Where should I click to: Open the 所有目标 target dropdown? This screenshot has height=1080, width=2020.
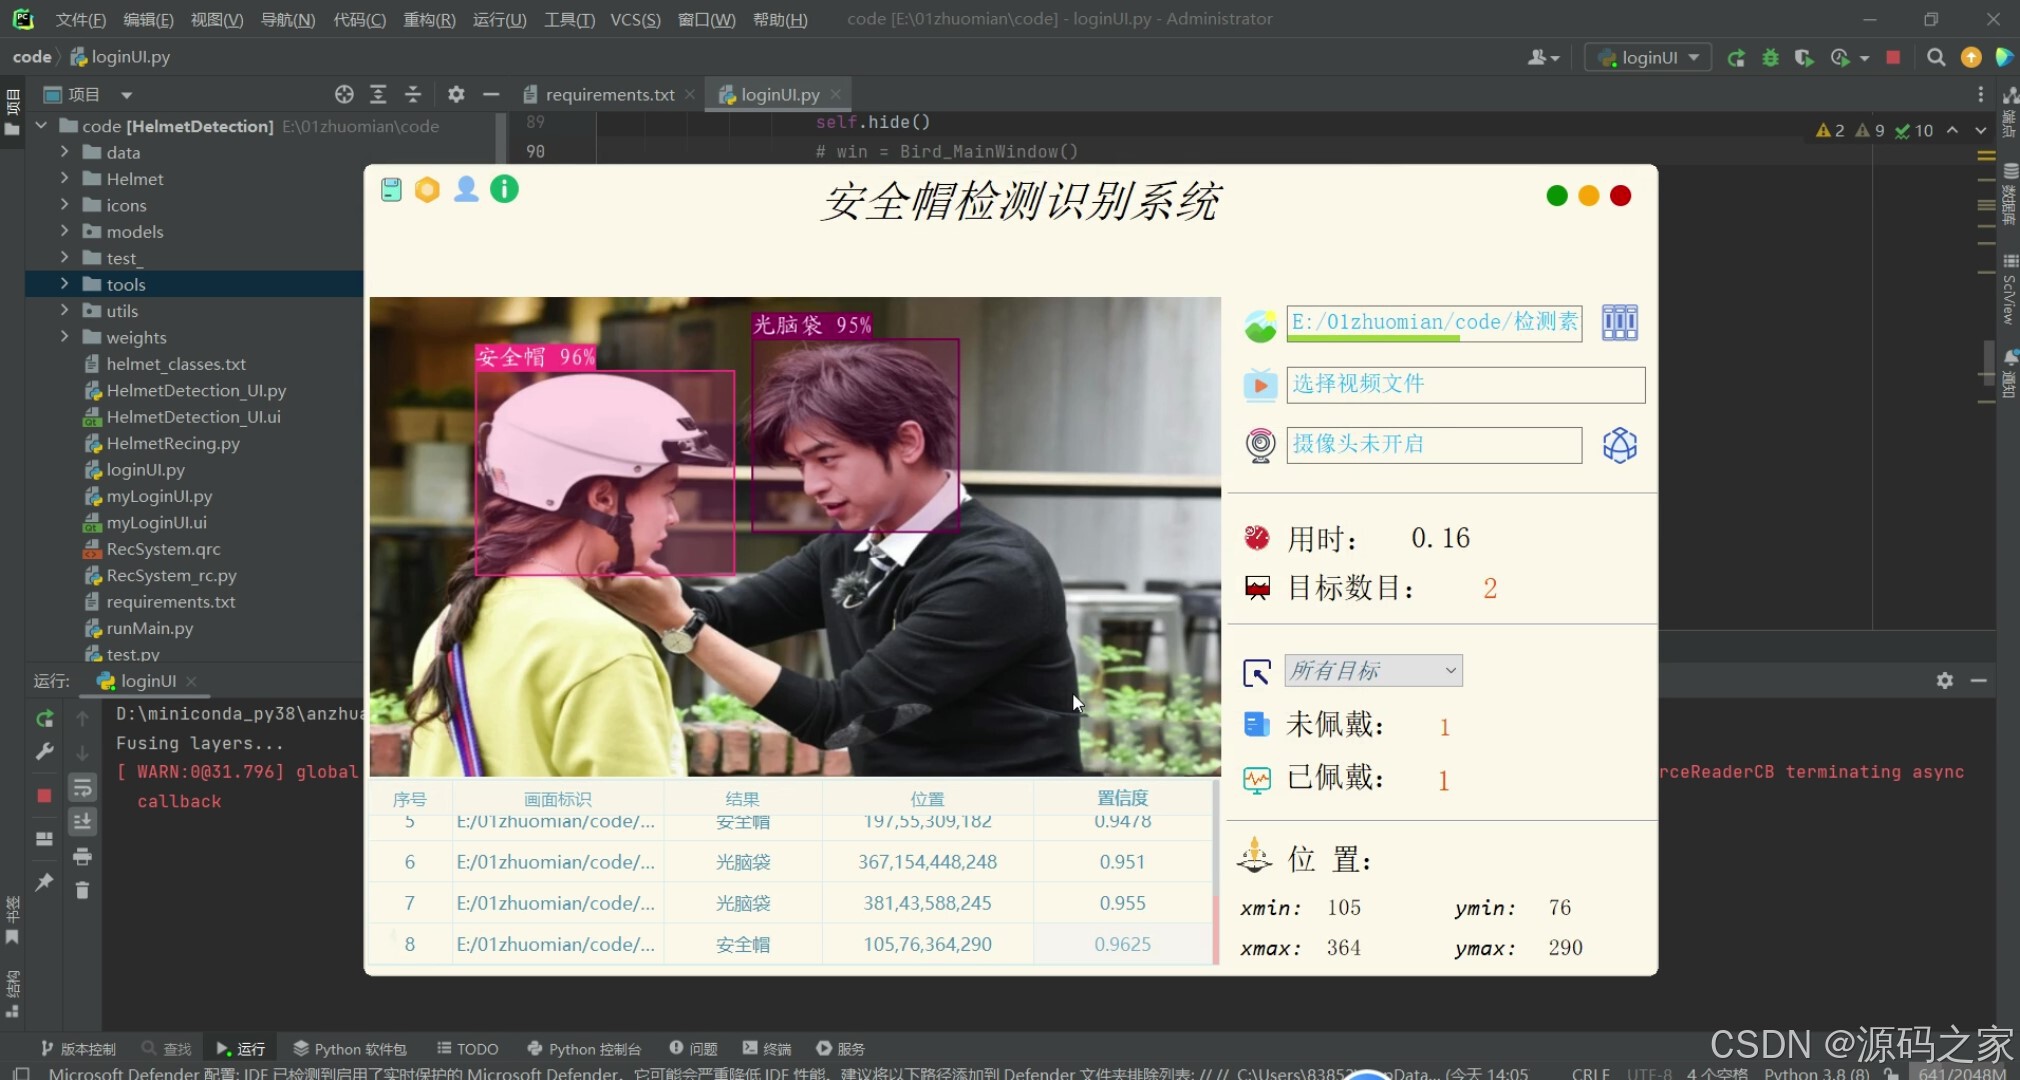tap(1373, 671)
